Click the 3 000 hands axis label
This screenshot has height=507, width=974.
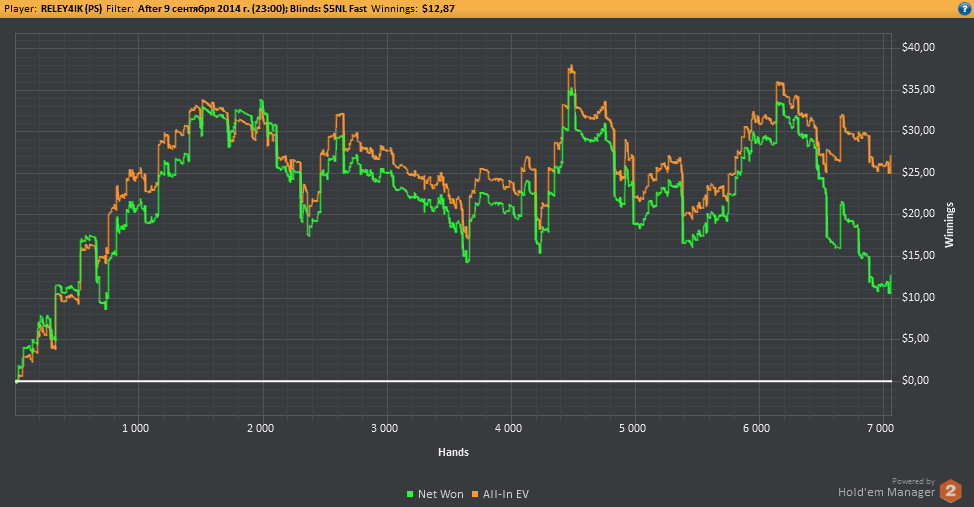pos(385,428)
